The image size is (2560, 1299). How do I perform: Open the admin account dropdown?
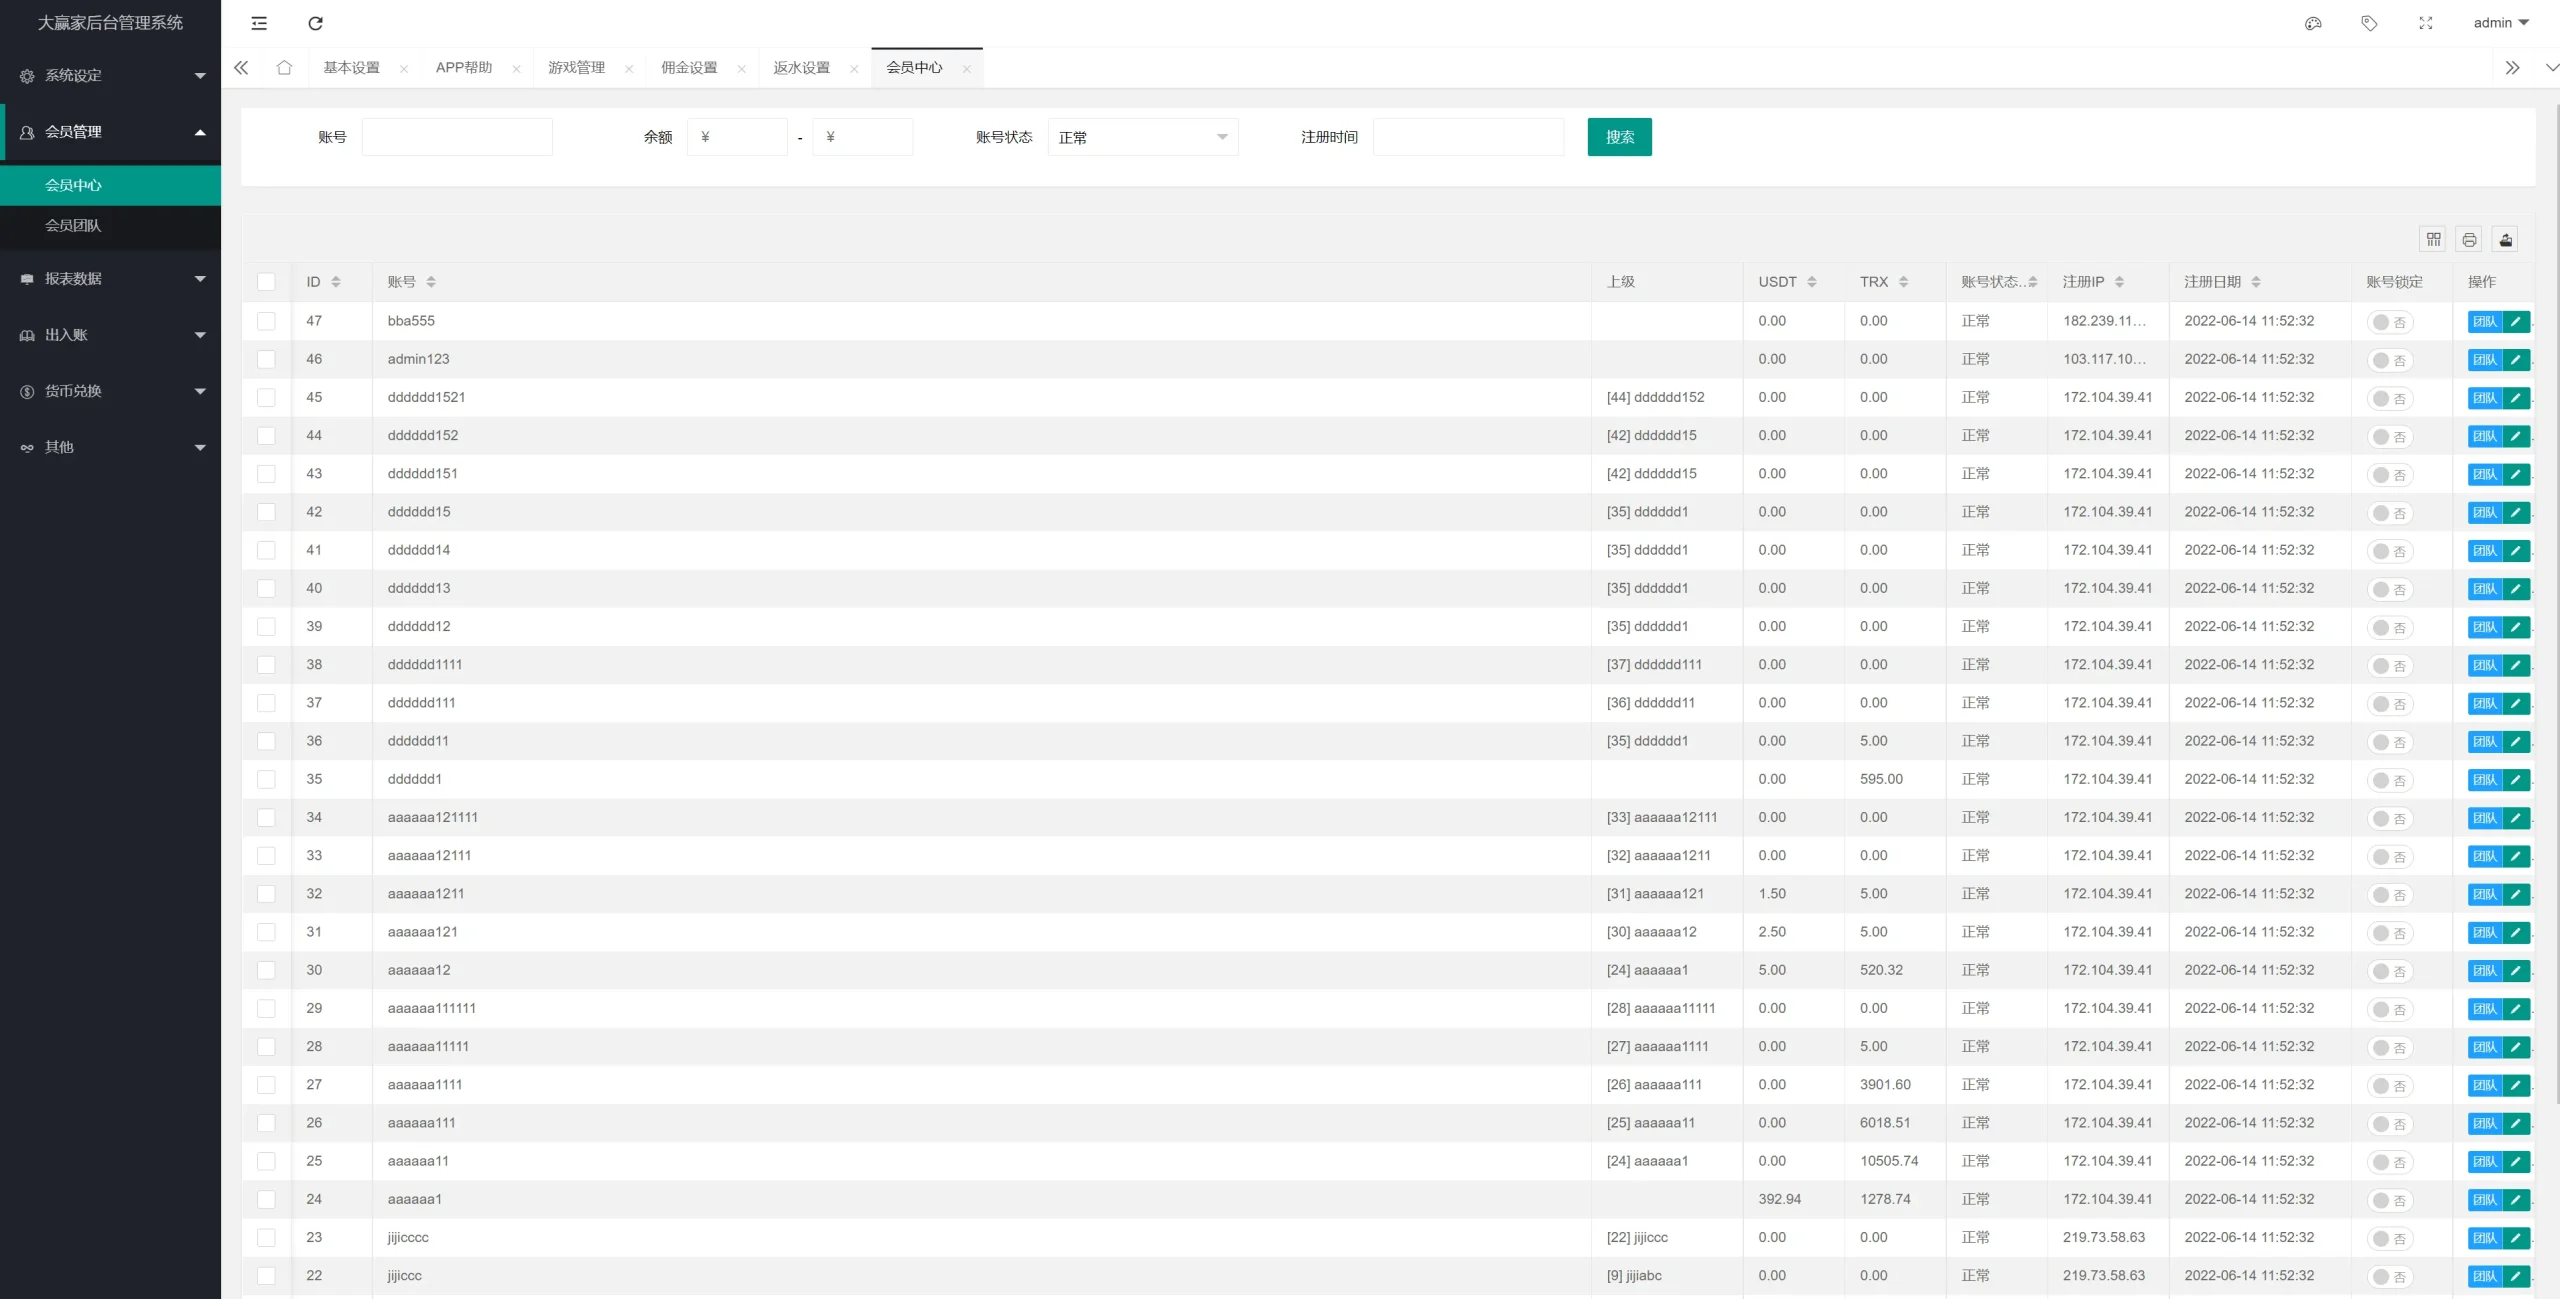(x=2496, y=22)
